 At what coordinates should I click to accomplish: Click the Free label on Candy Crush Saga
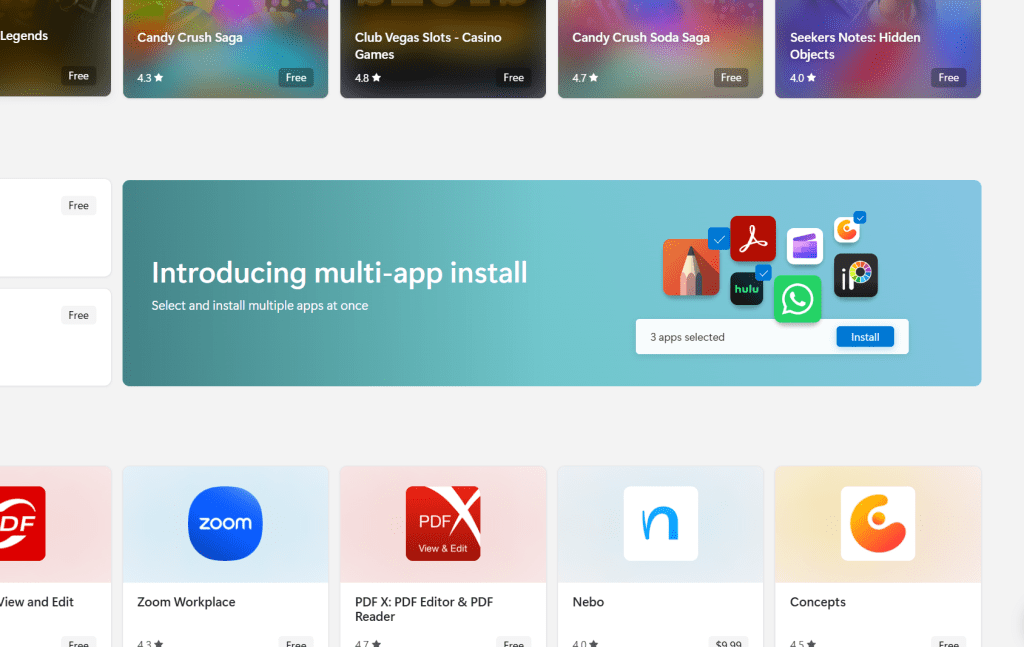tap(296, 76)
